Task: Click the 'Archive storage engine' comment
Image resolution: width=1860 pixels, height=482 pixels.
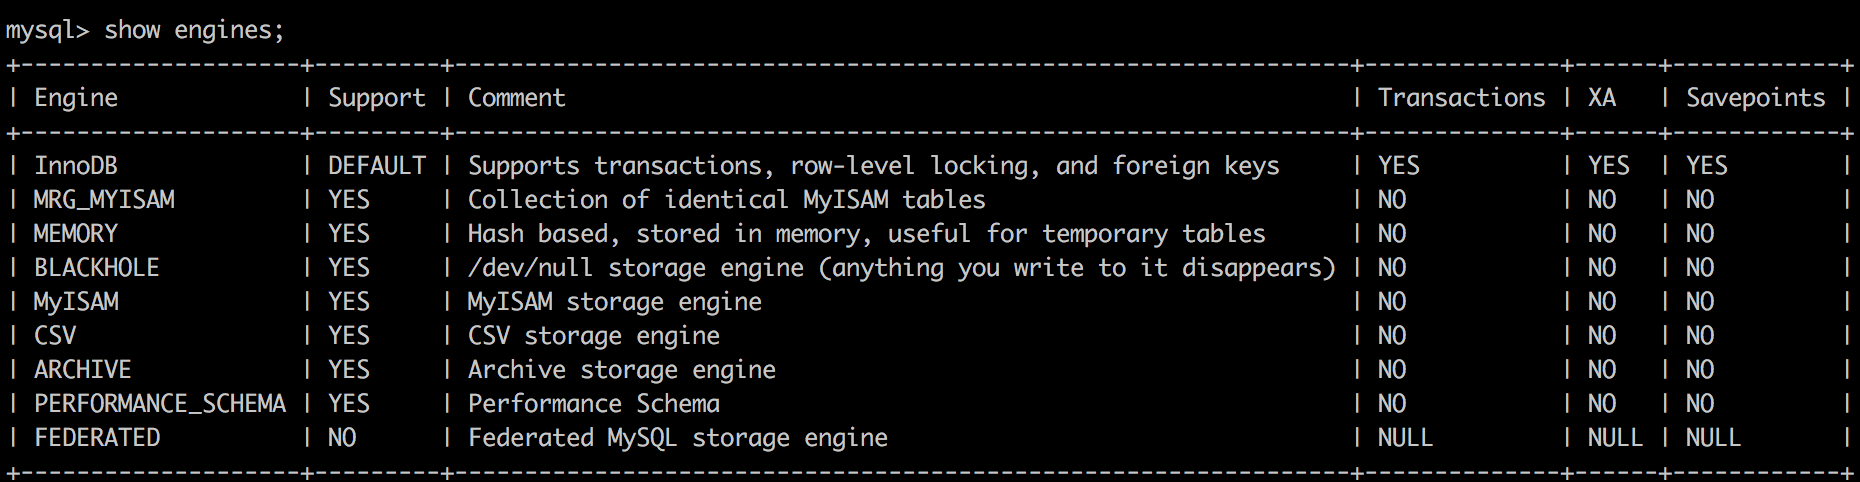Action: click(x=622, y=371)
